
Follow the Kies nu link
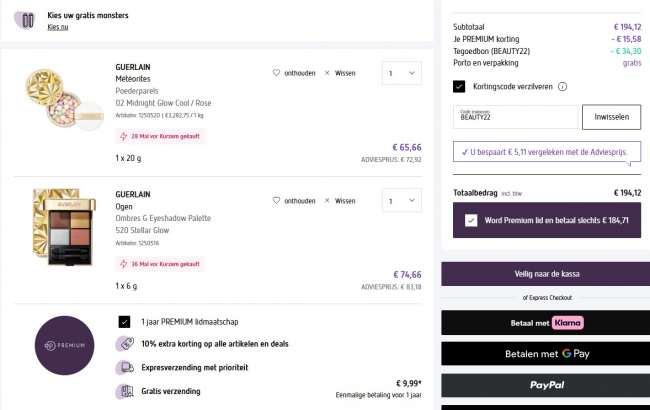tap(58, 27)
